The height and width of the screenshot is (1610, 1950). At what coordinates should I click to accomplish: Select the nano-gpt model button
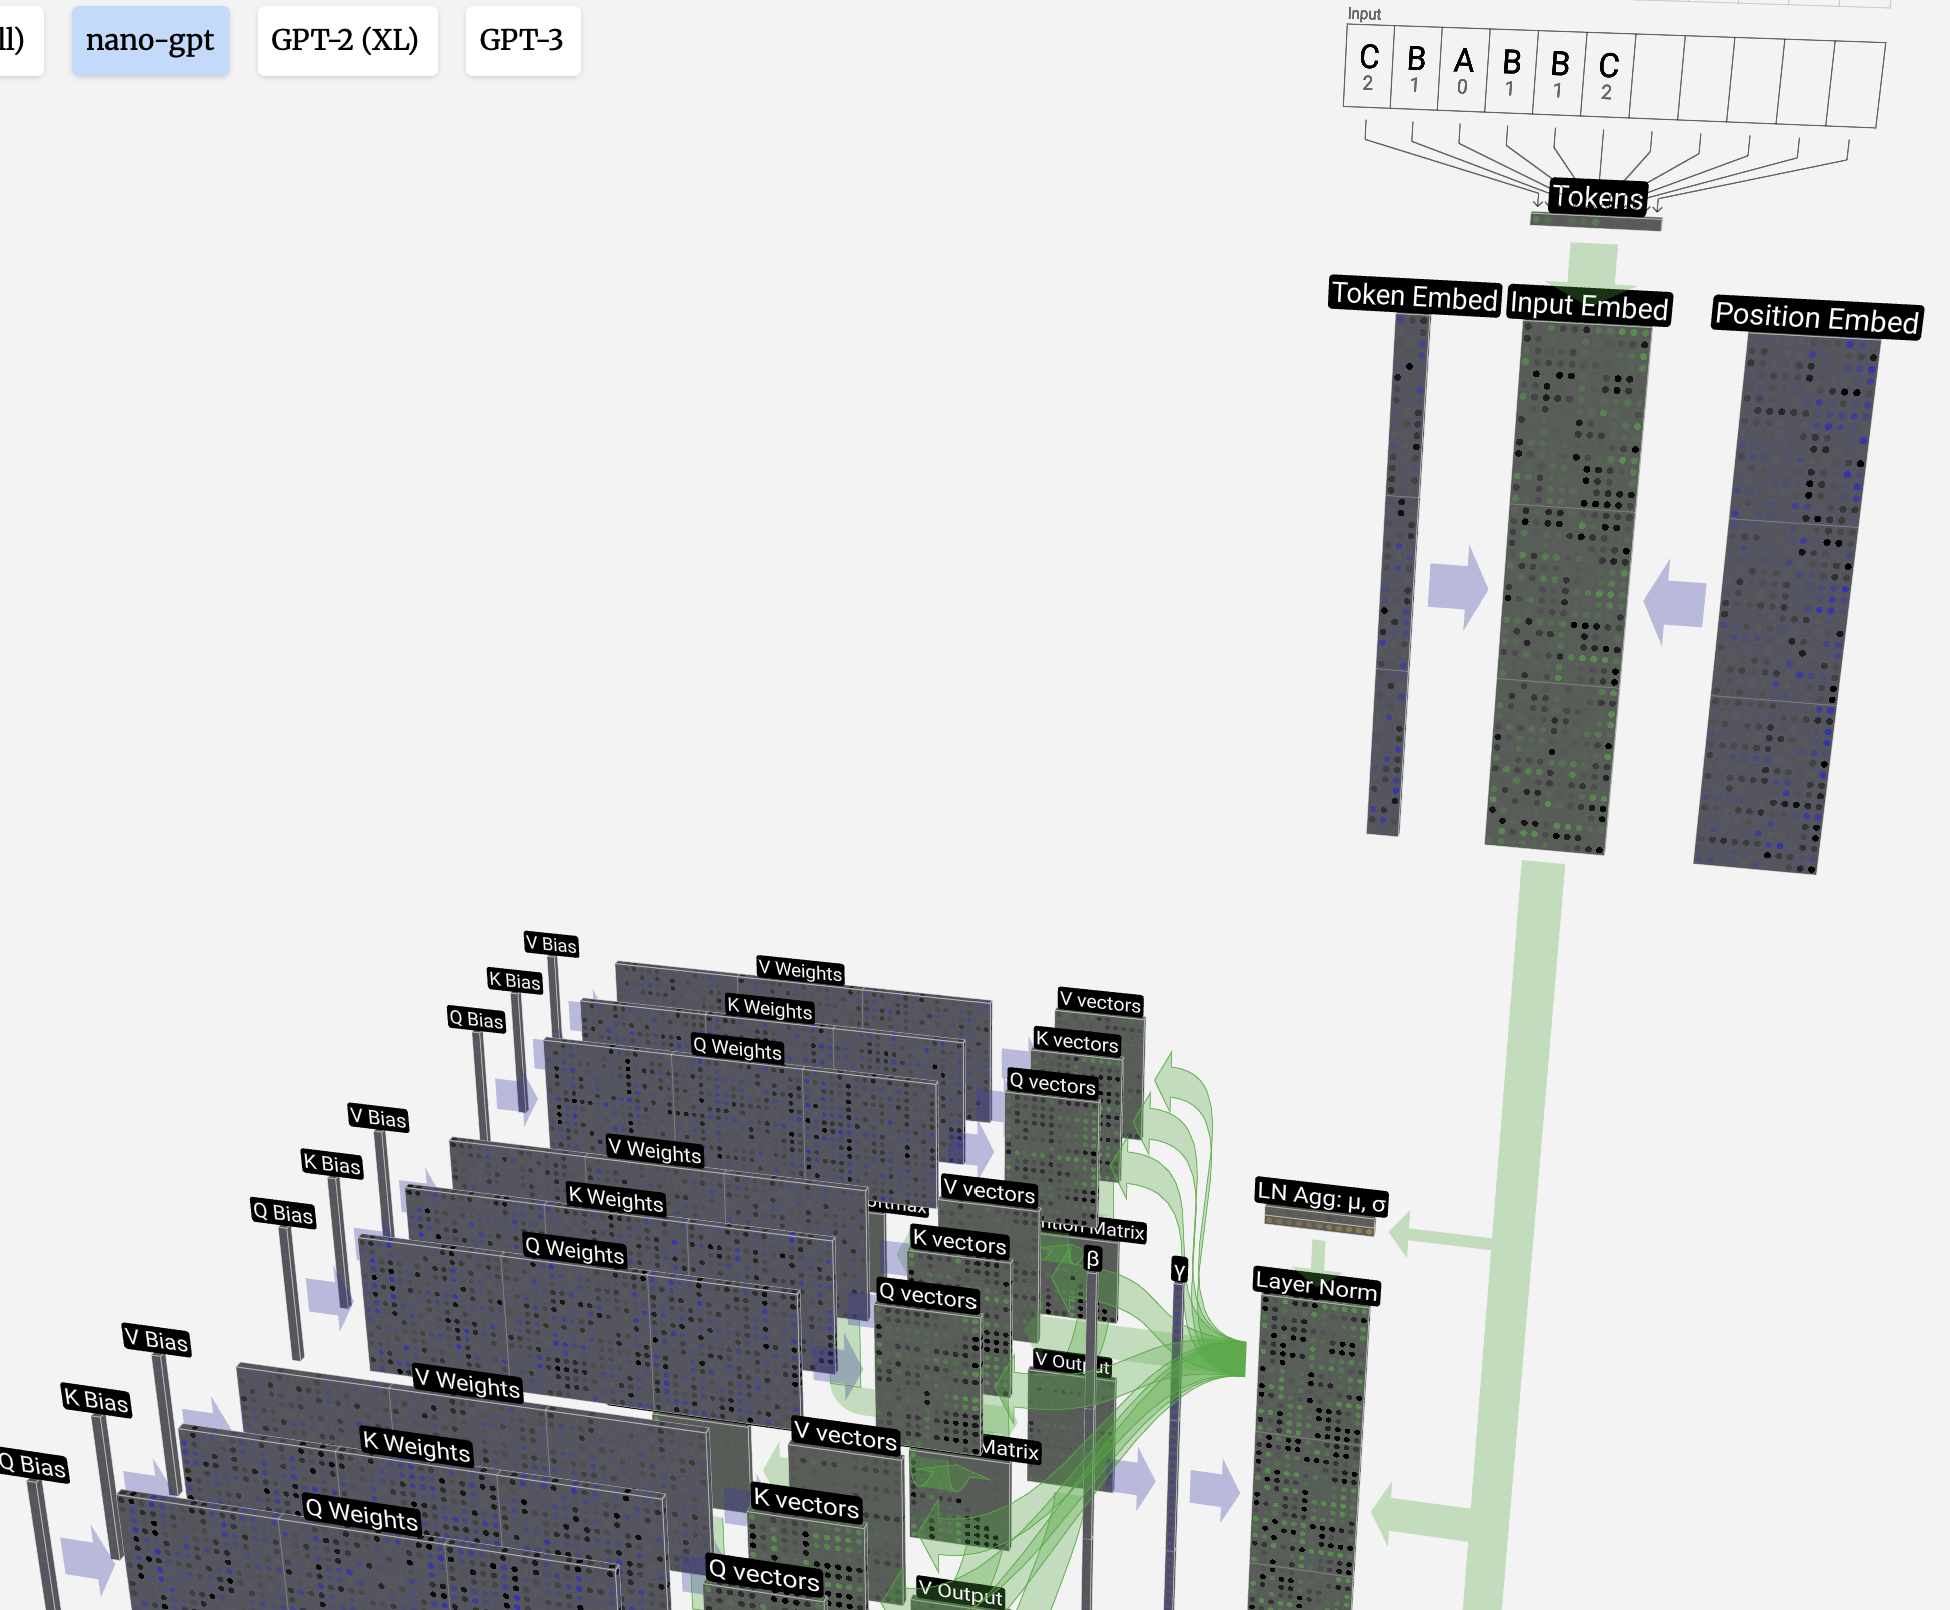coord(150,41)
